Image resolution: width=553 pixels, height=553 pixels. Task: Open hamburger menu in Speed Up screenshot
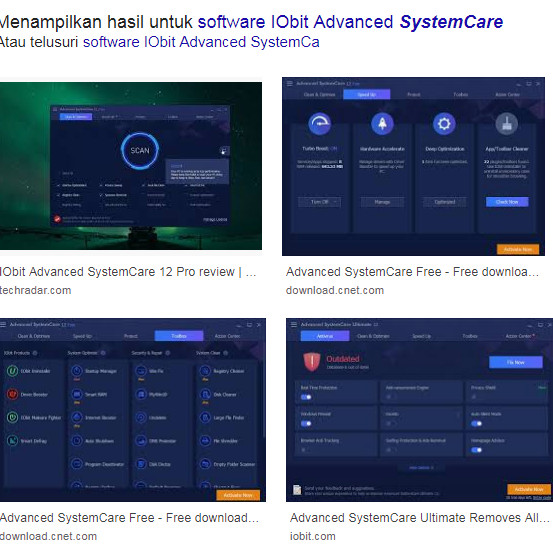[x=290, y=83]
